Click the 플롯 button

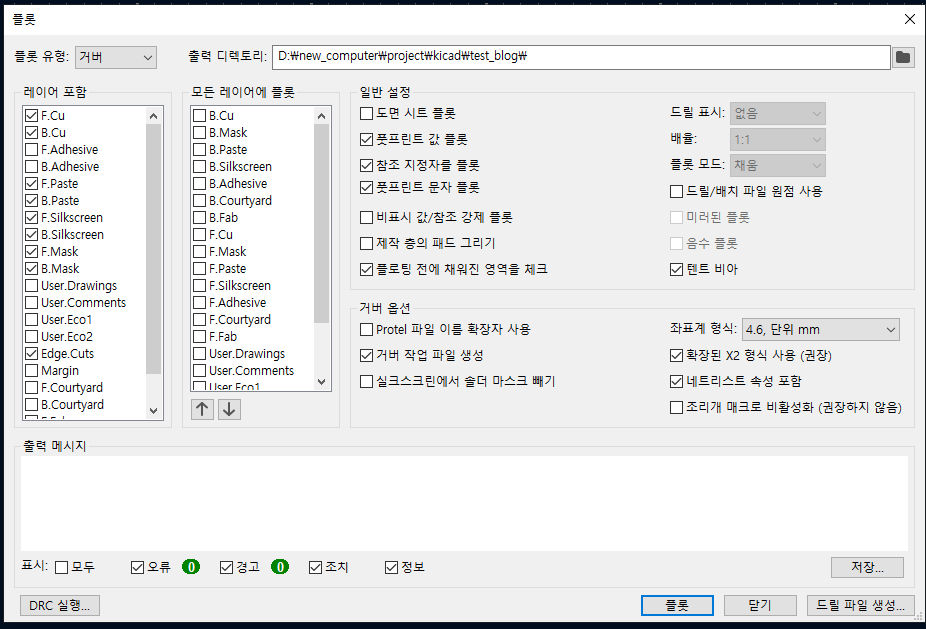pos(677,605)
